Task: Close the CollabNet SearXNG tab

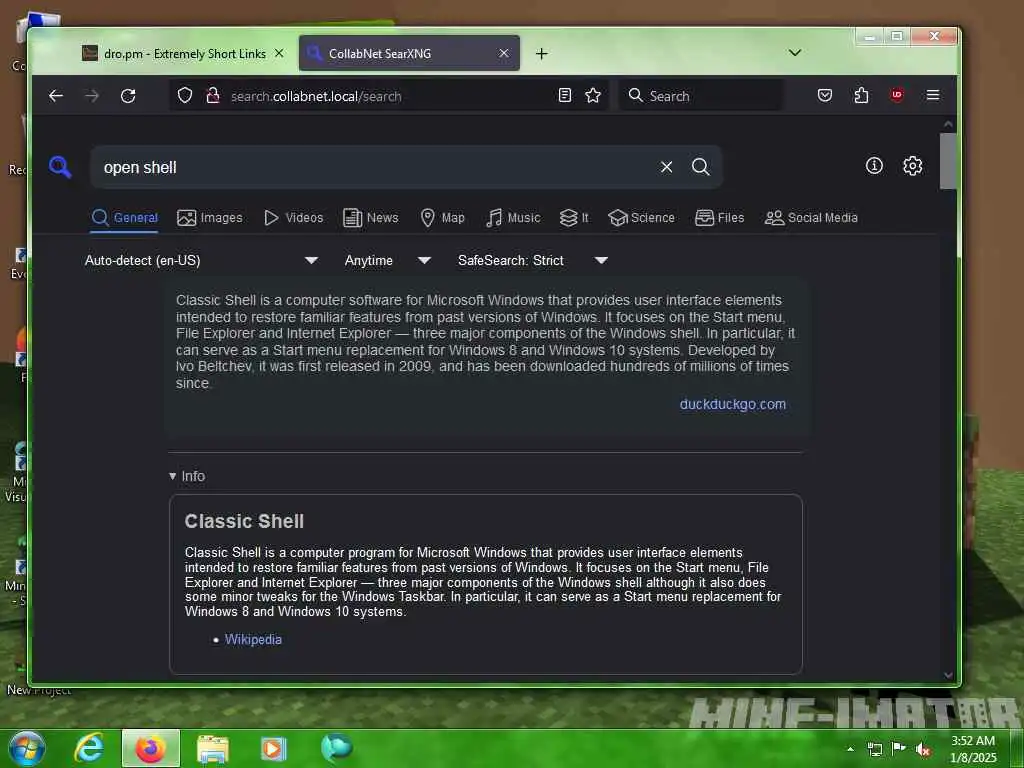Action: (504, 54)
